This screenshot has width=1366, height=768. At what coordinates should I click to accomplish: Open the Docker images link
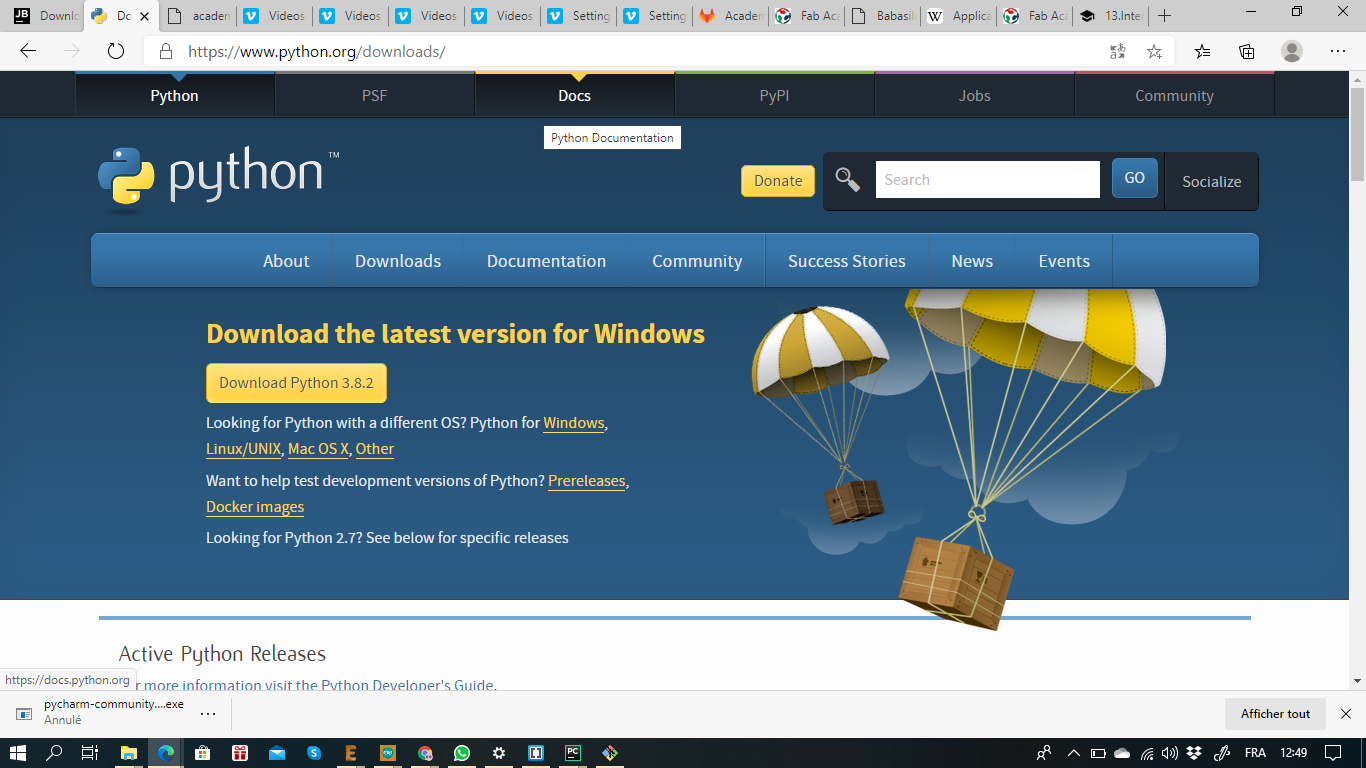(255, 507)
